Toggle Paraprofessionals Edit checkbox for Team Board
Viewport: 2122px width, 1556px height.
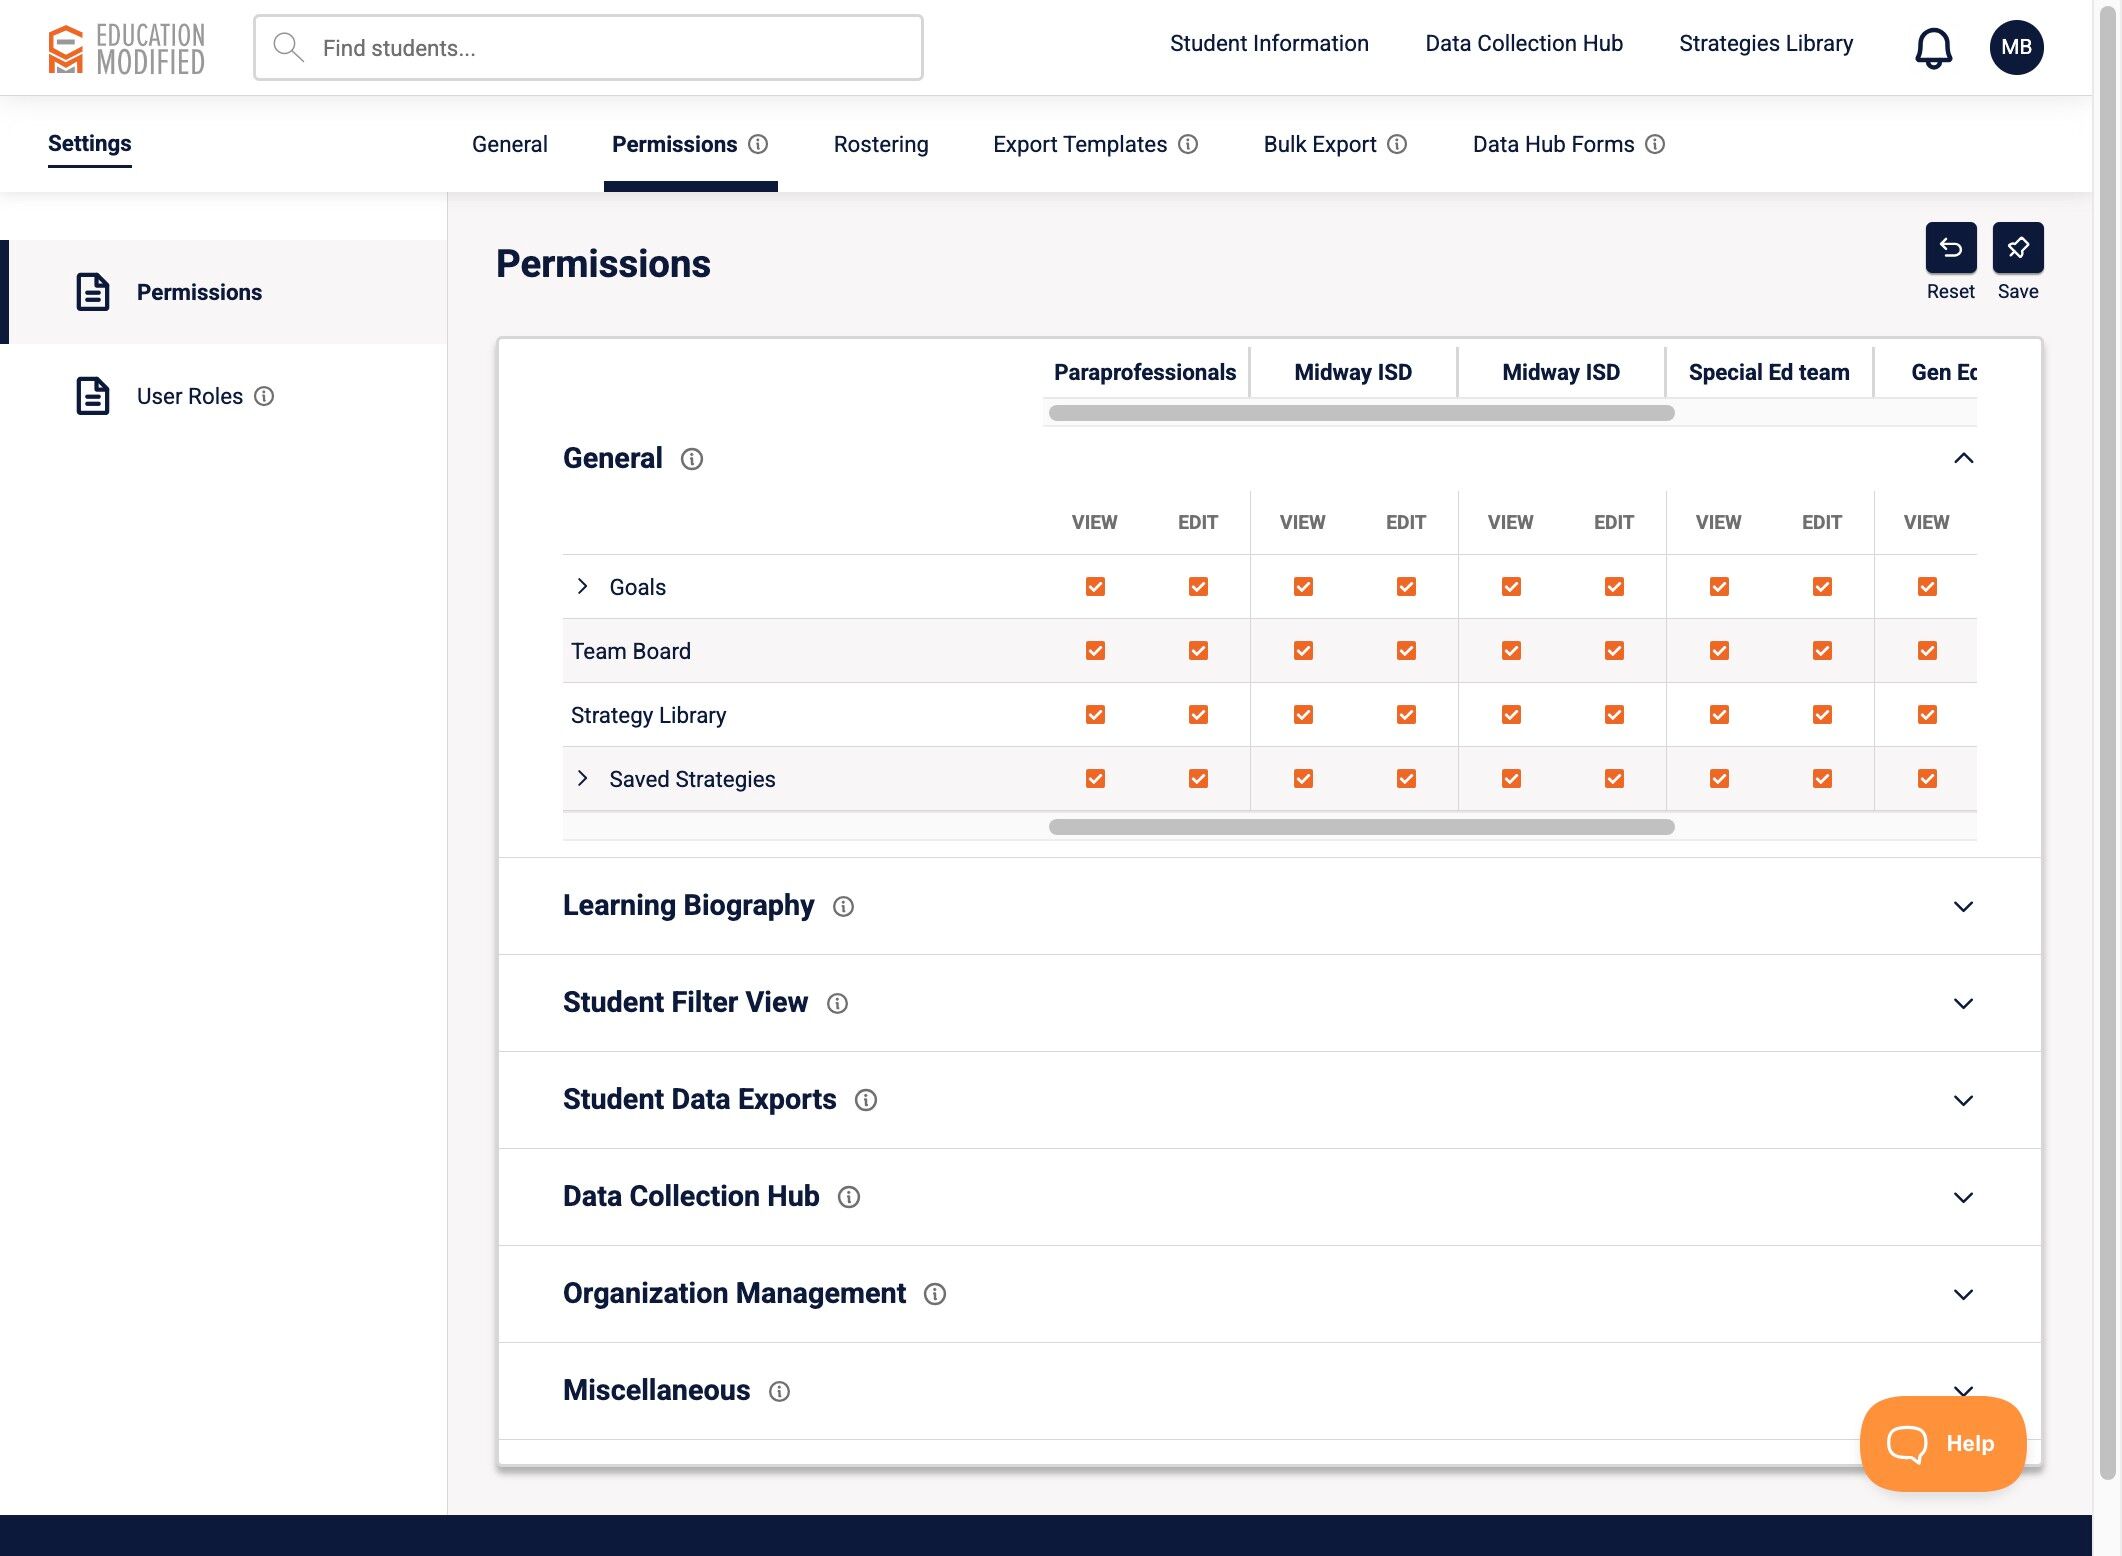(x=1198, y=651)
